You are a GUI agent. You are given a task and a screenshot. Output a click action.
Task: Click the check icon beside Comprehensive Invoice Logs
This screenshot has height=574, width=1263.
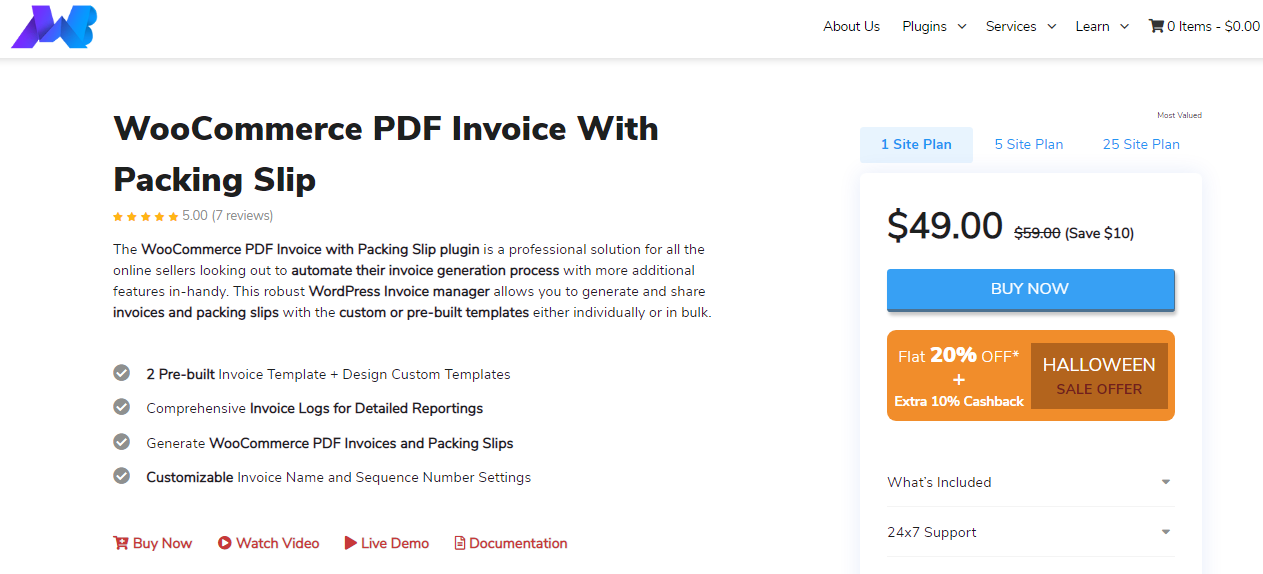122,407
